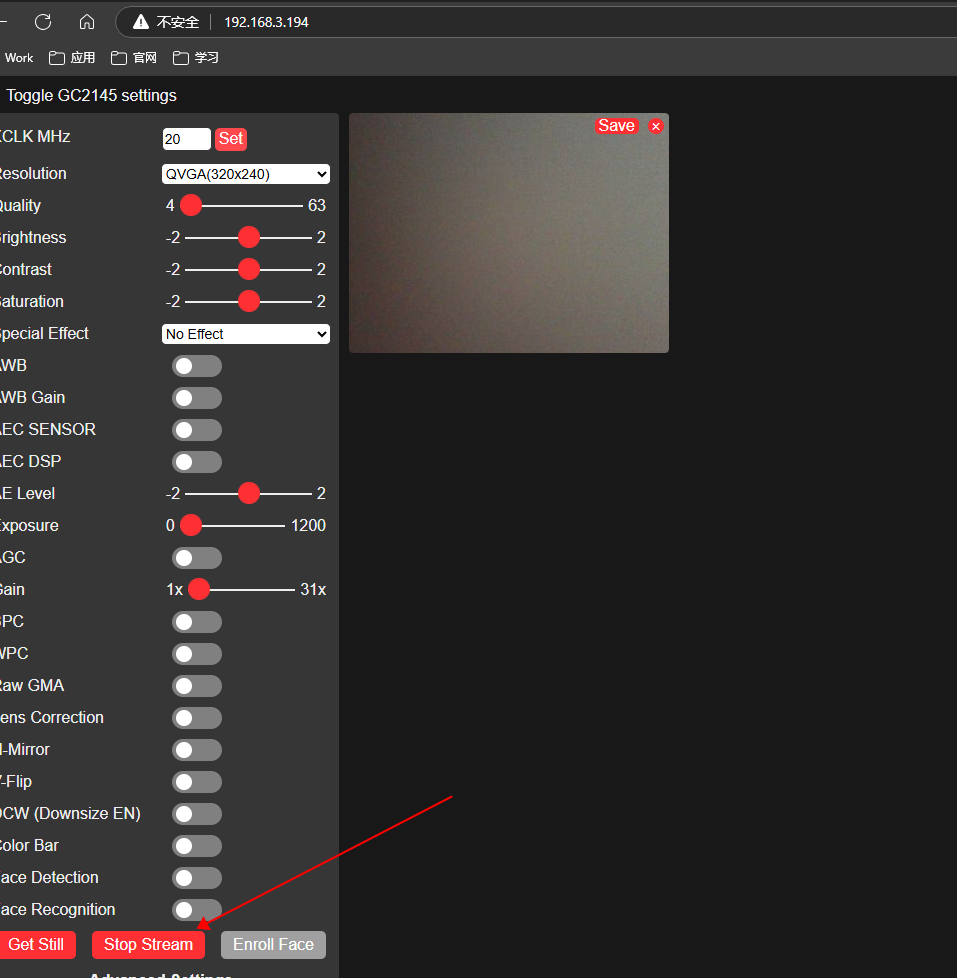
Task: Click the AE Level slider handle
Action: [249, 493]
